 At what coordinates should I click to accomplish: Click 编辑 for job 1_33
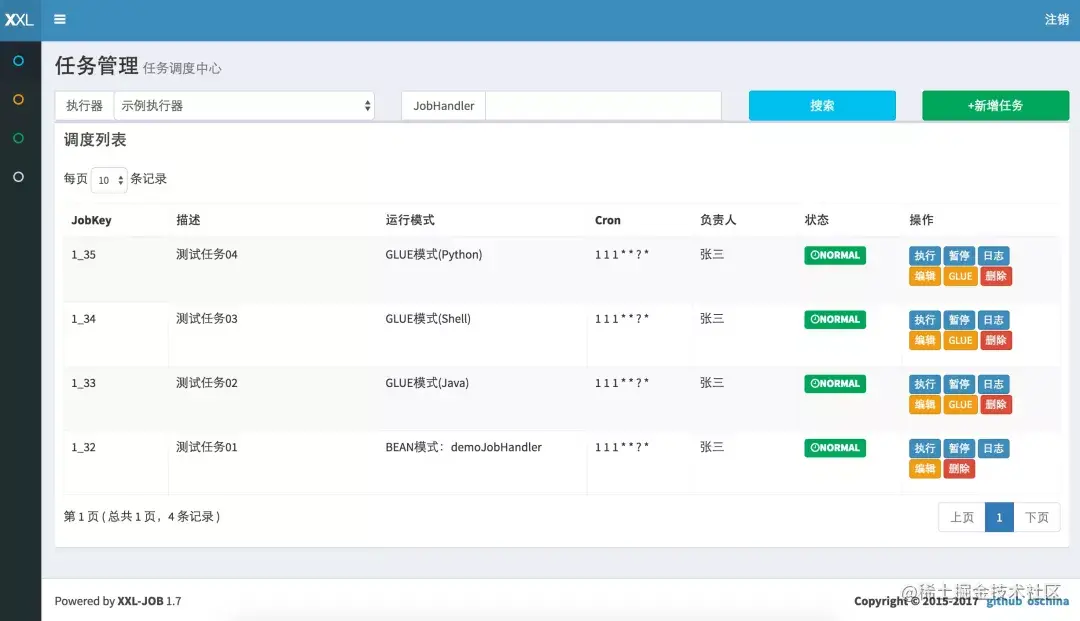(924, 404)
